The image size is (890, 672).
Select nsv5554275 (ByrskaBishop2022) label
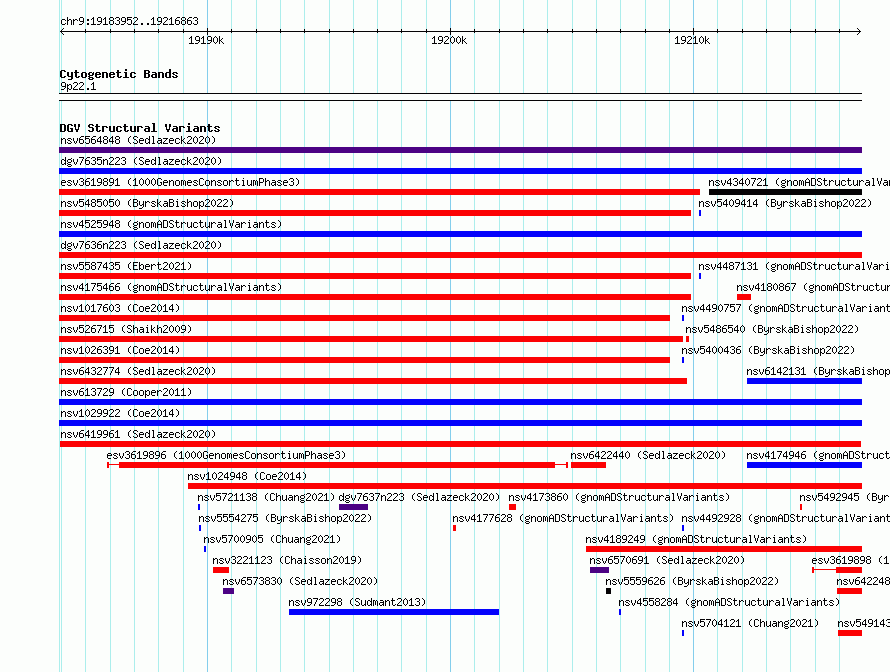285,518
